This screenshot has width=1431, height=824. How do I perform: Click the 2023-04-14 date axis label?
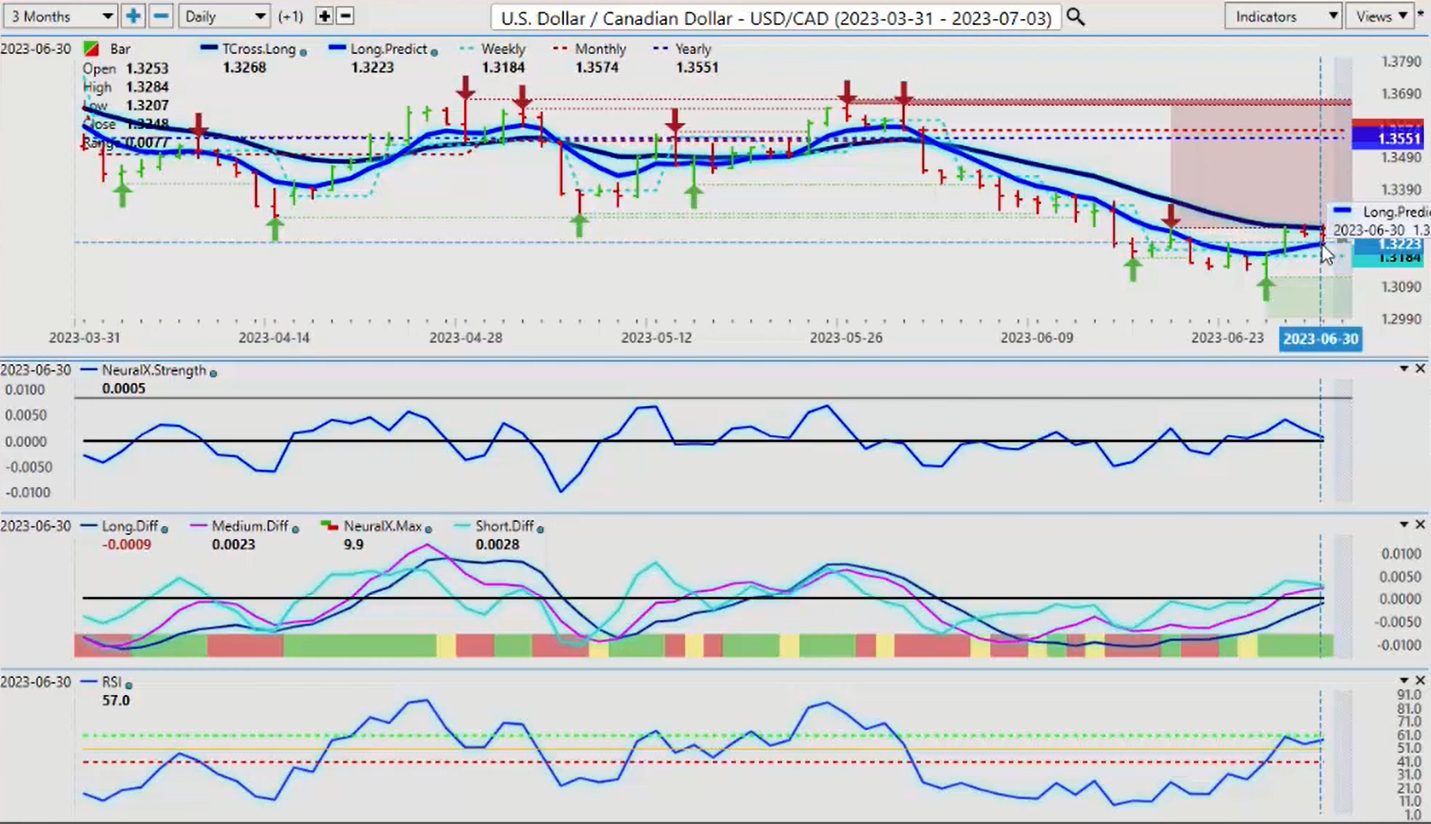coord(274,338)
